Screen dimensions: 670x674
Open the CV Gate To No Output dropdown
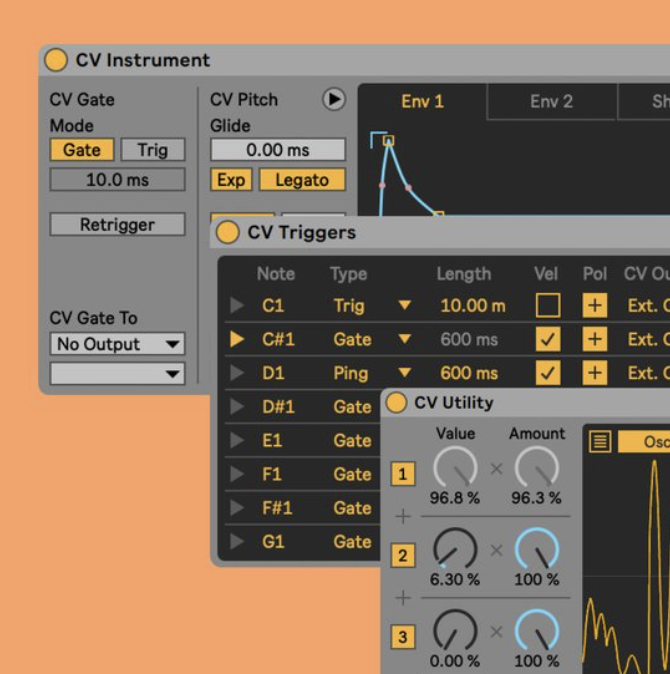tap(118, 344)
